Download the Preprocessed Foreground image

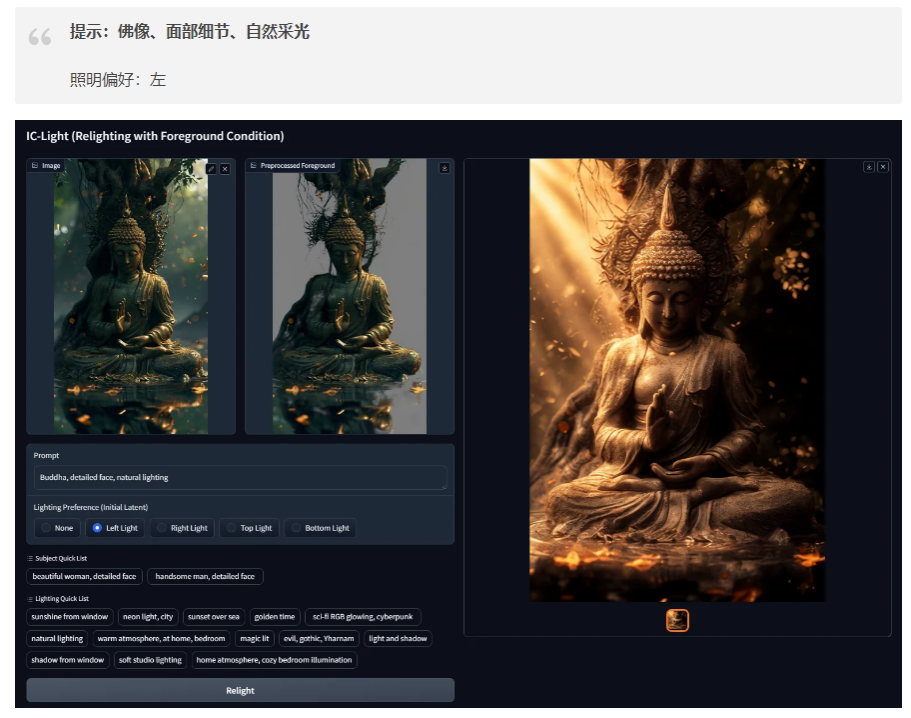coord(444,168)
